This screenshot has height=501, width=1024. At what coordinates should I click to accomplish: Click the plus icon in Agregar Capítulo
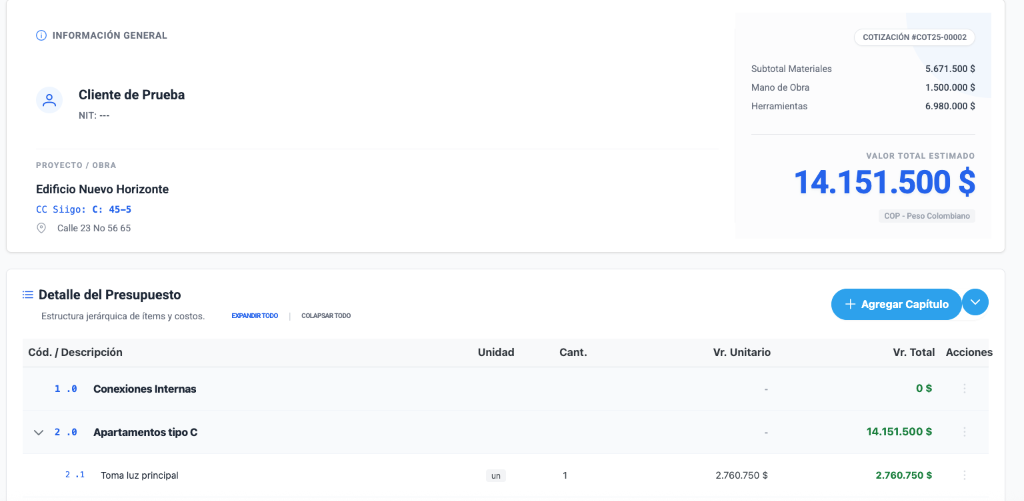[x=850, y=304]
